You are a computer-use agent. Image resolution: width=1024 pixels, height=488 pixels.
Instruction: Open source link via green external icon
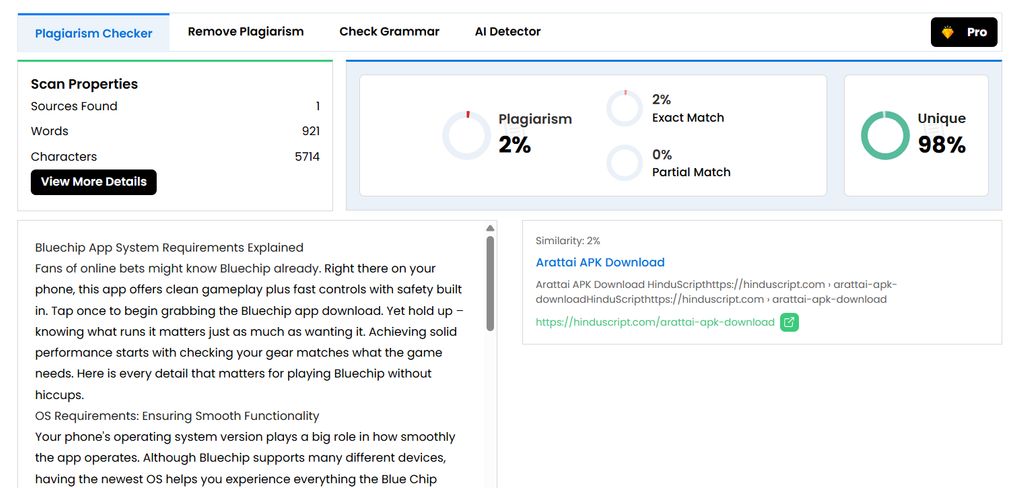point(789,322)
